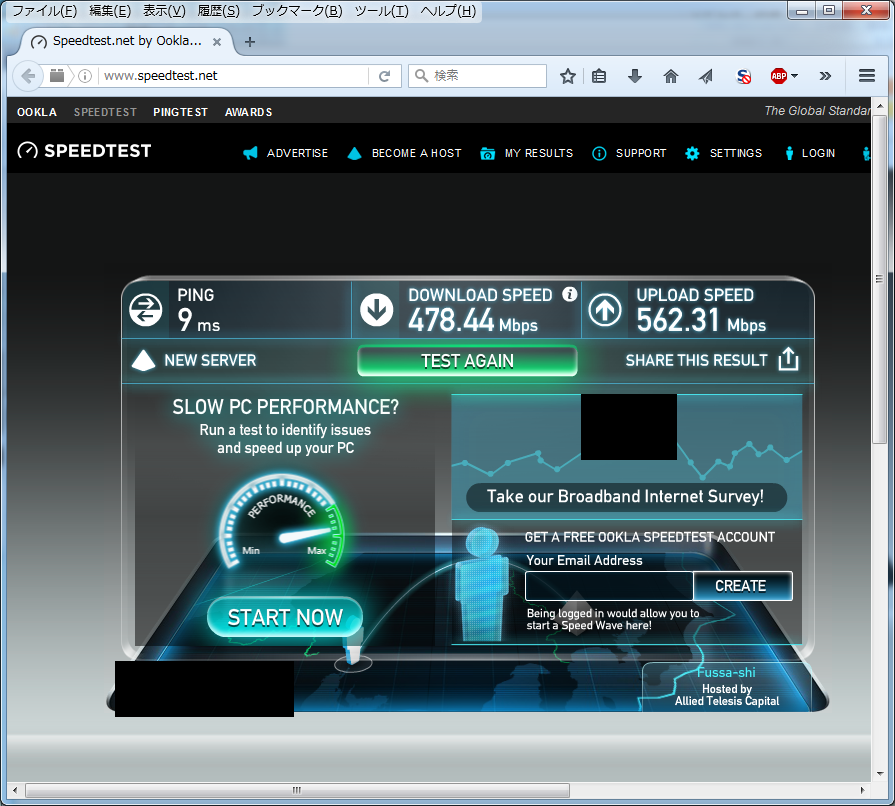This screenshot has height=806, width=895.
Task: Click the download speed arrow icon
Action: [377, 310]
